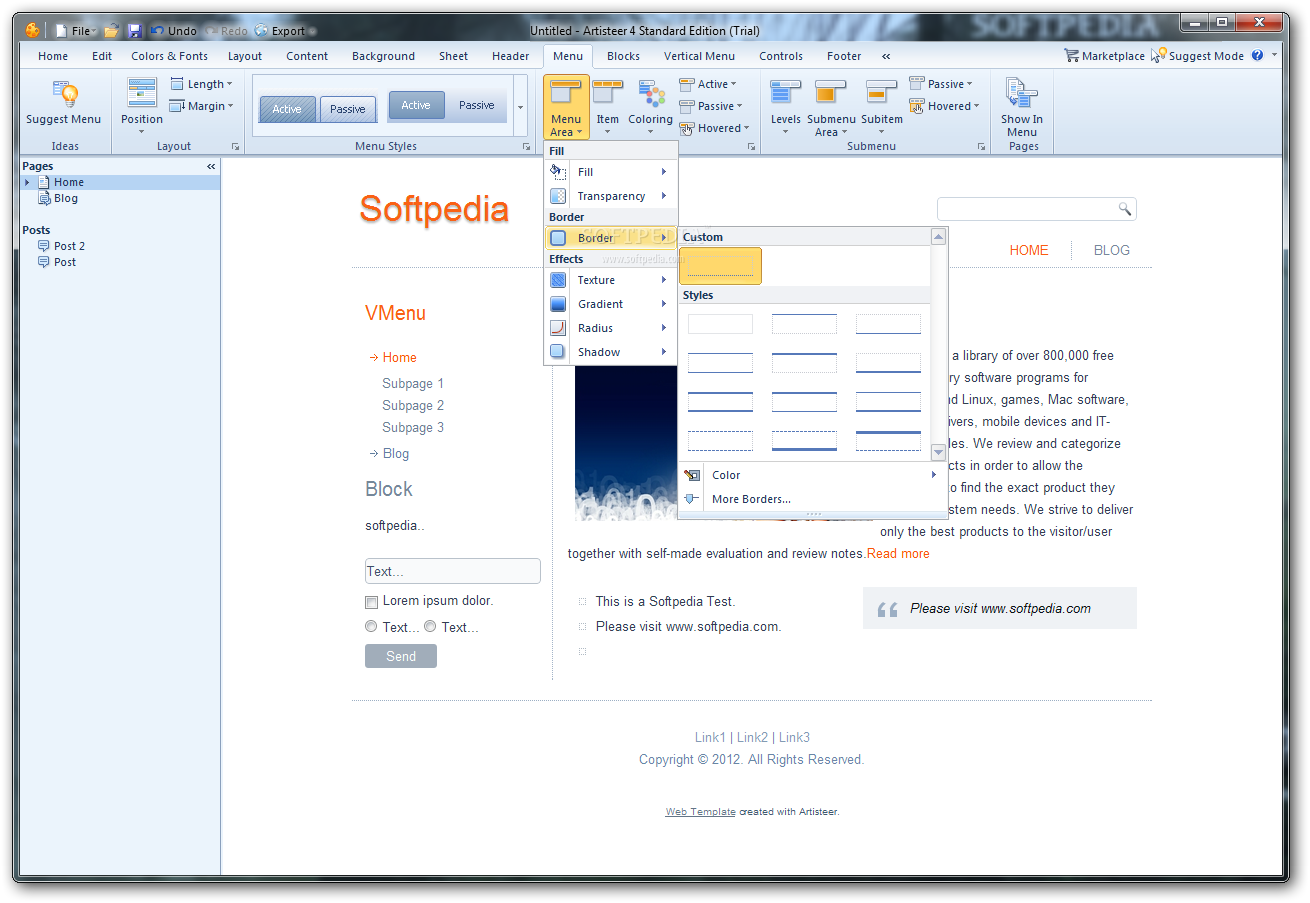Select the first Text radio button
This screenshot has width=1310, height=903.
click(x=371, y=627)
